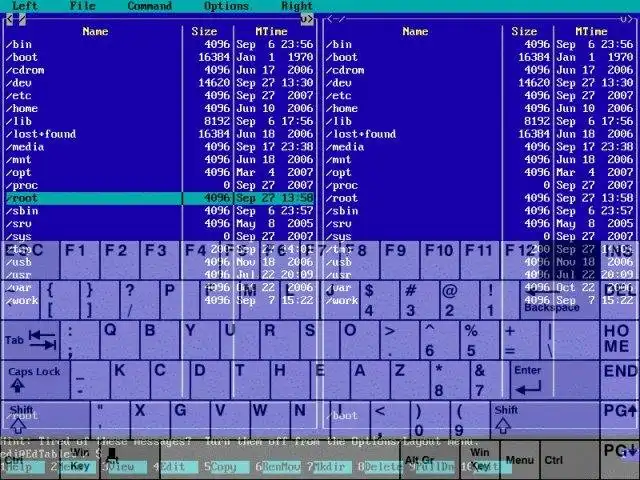
Task: Tap the Q key on keyboard overlay
Action: click(120, 340)
